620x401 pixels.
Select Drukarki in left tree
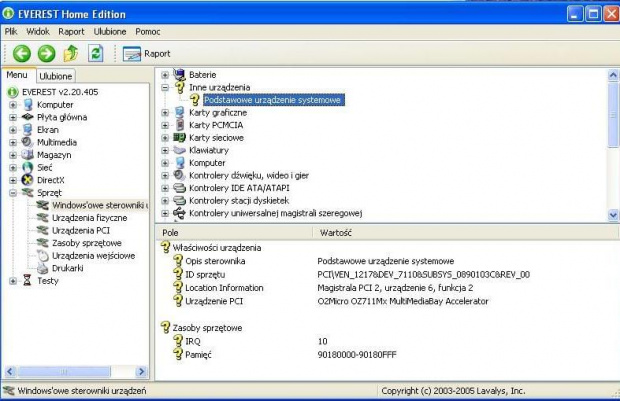(x=68, y=268)
